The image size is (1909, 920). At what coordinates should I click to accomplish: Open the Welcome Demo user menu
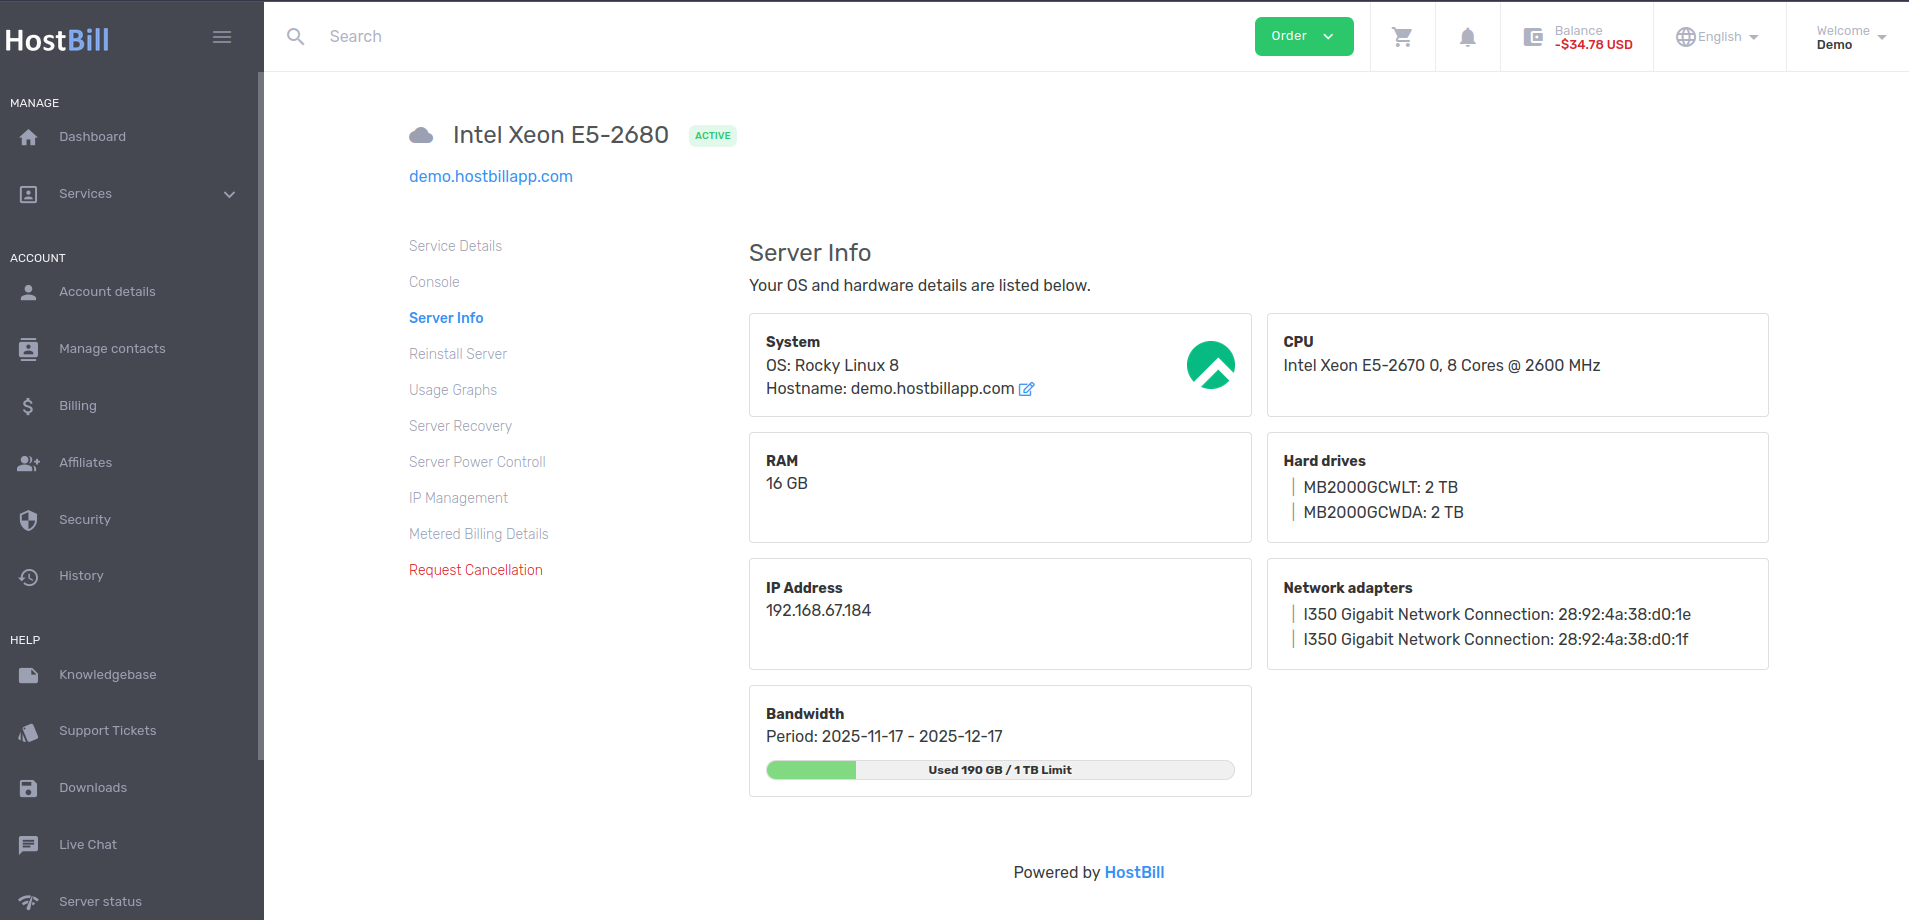(1850, 37)
